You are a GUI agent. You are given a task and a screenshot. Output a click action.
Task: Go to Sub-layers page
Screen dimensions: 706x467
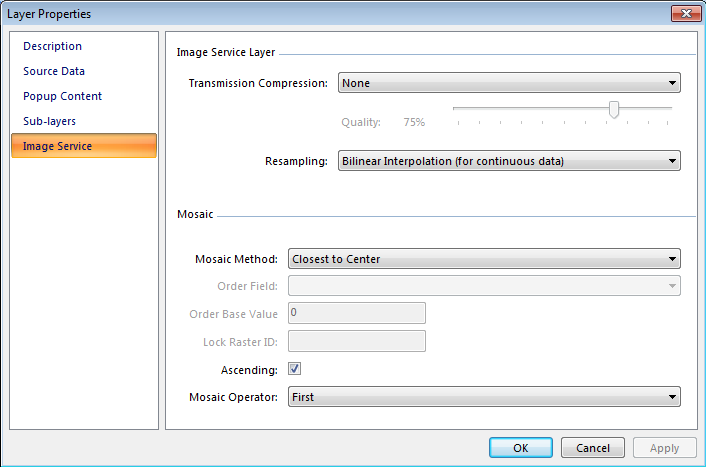(x=49, y=121)
